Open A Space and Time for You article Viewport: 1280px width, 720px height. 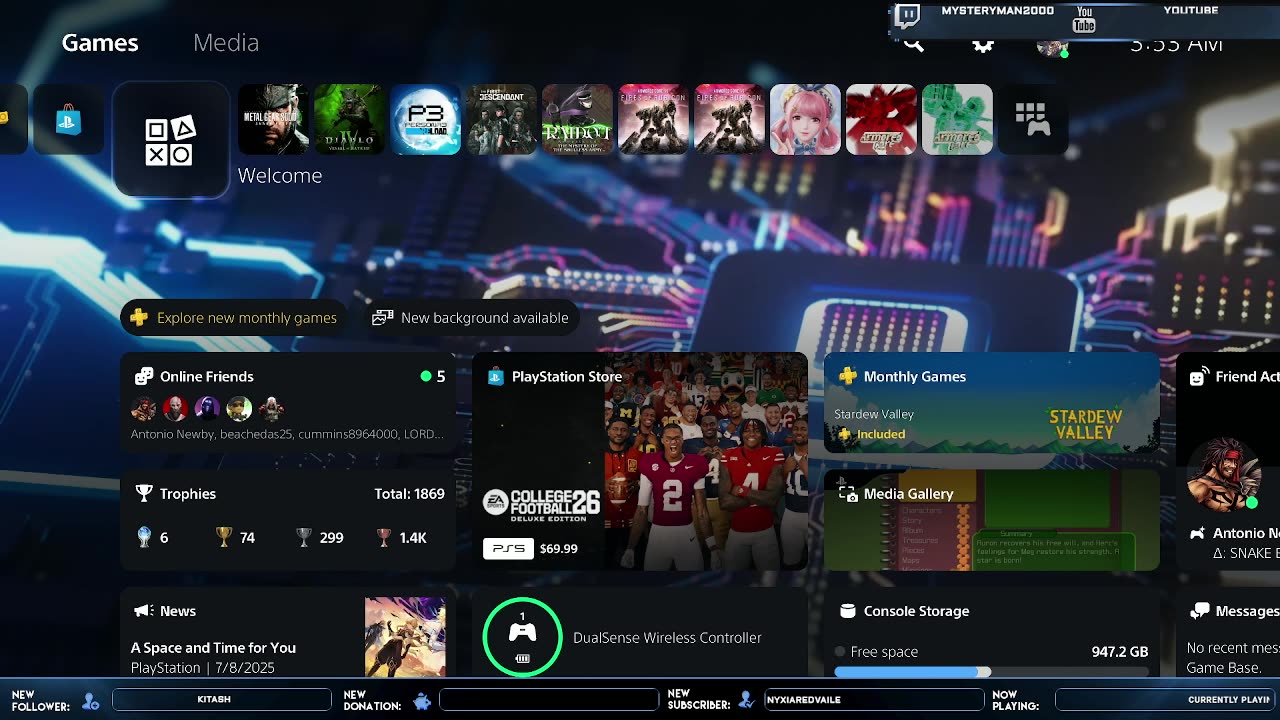pos(213,647)
